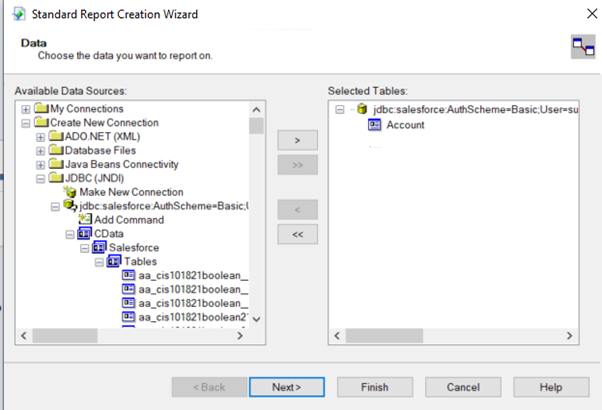Expand the Java Beans Connectivity node
The height and width of the screenshot is (410, 602).
click(x=40, y=164)
